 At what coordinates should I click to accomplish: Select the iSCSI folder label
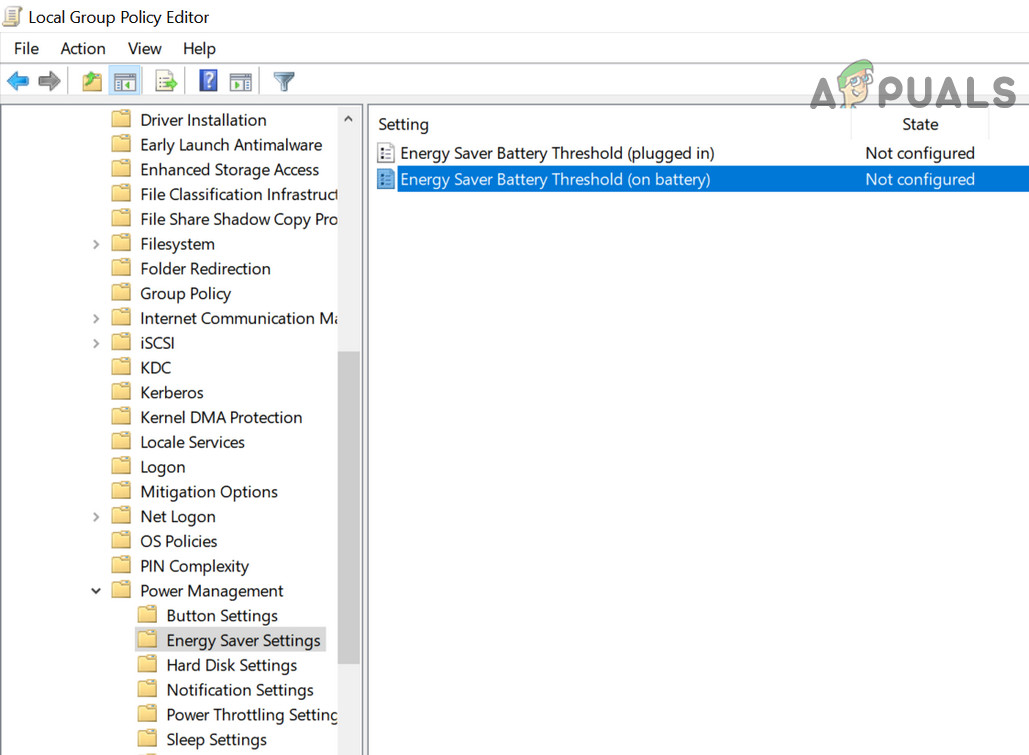coord(158,343)
